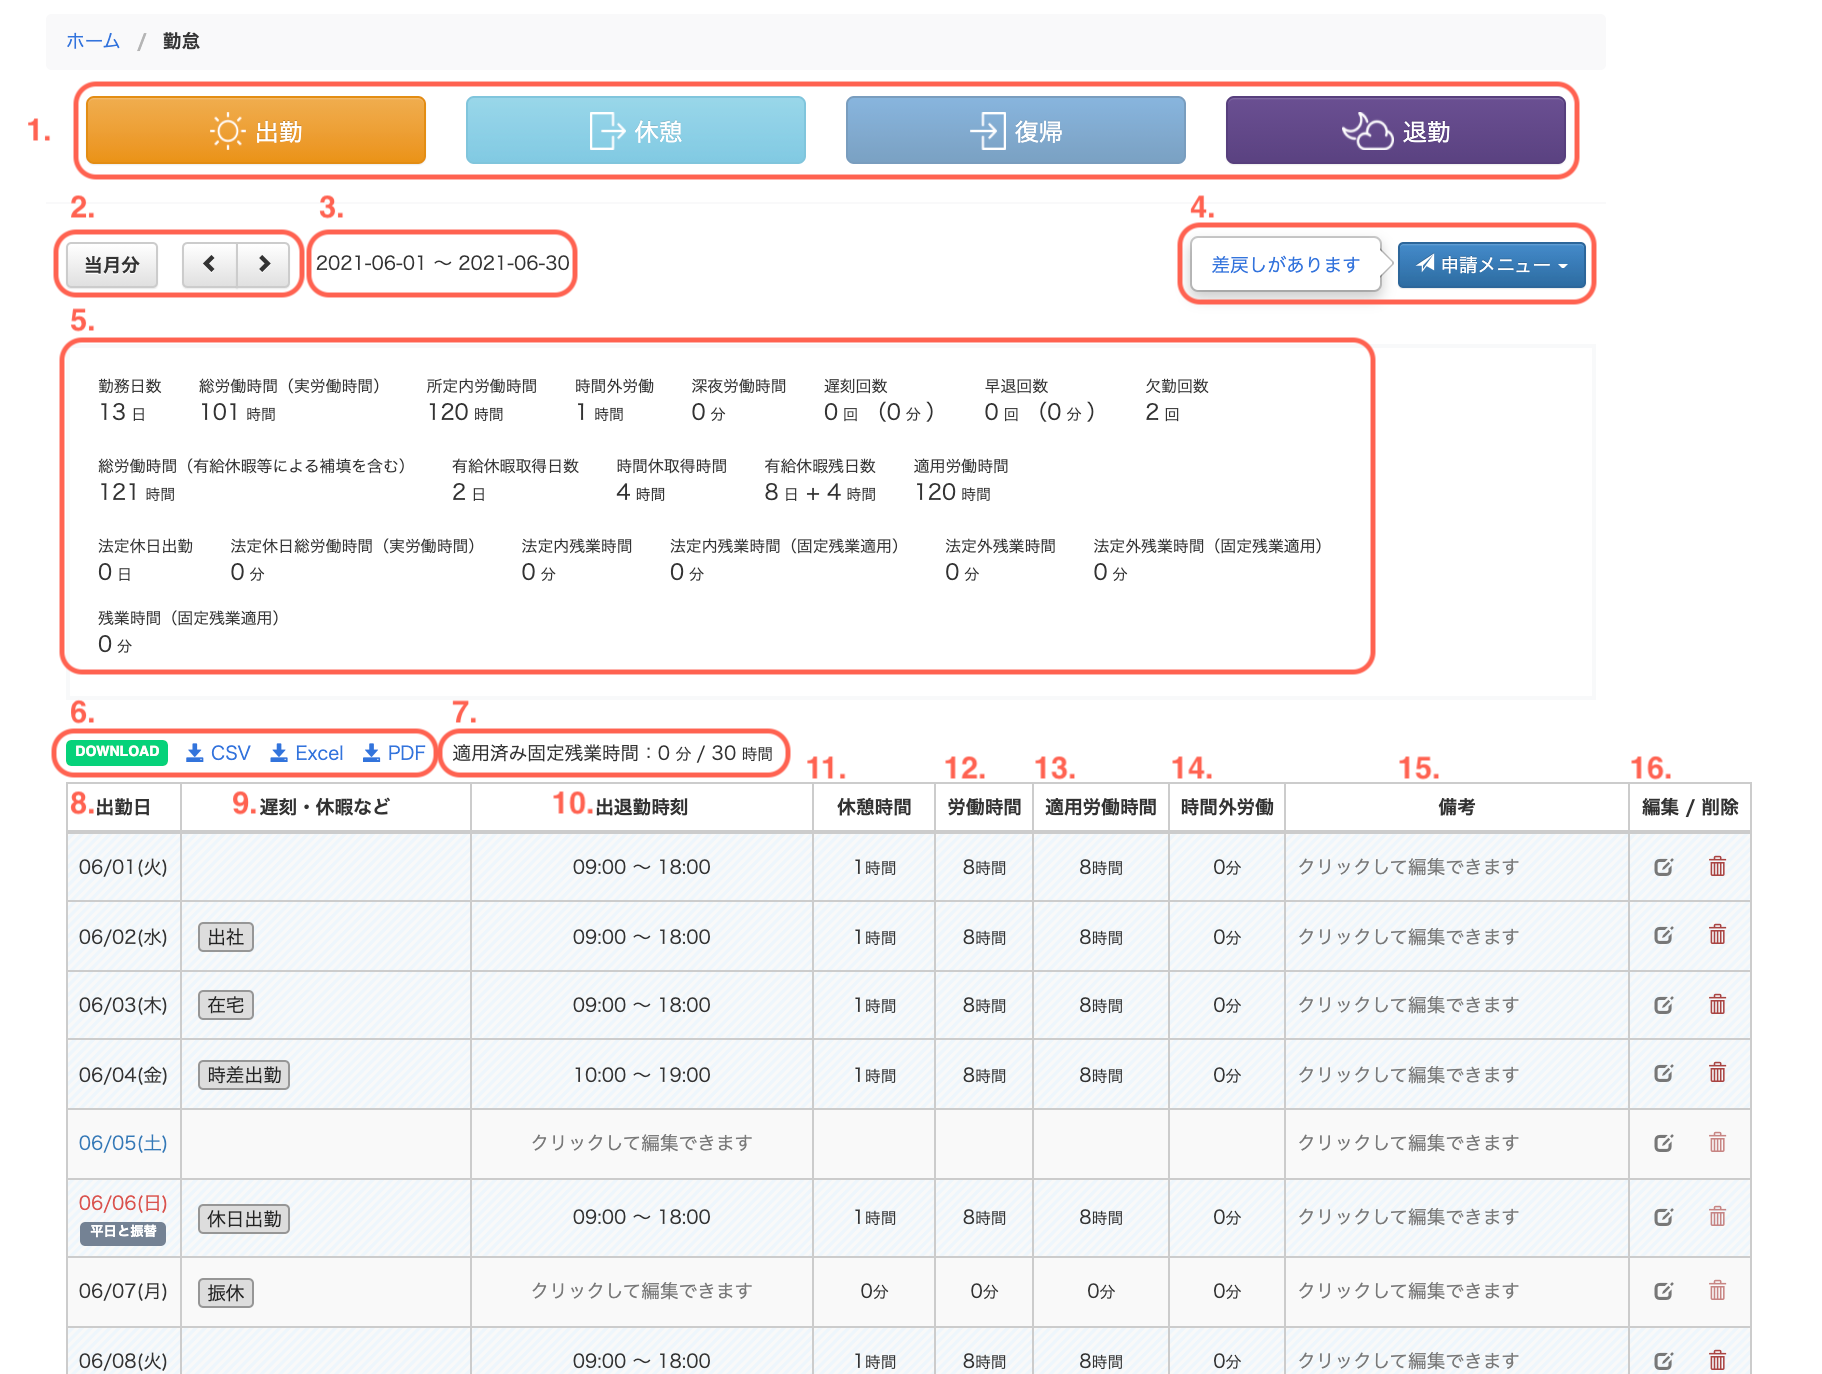Viewport: 1822px width, 1374px height.
Task: Delete the 06/03(木) row with trash icon
Action: click(x=1717, y=1004)
